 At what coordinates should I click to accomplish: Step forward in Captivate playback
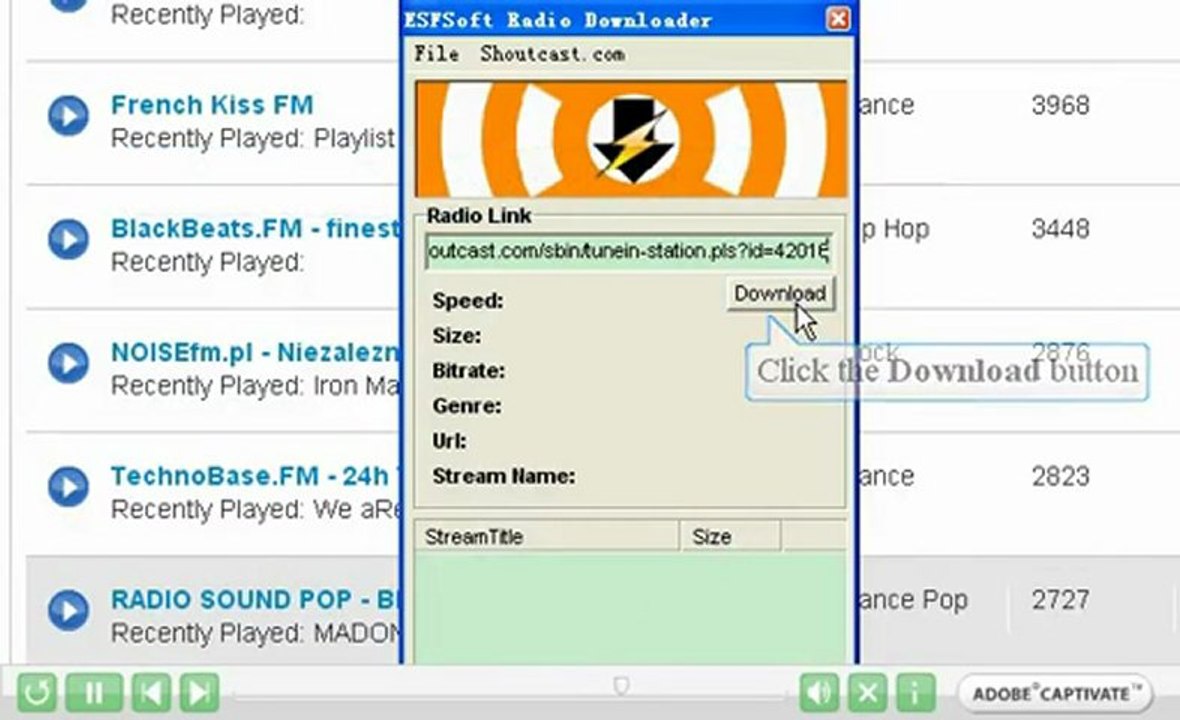click(199, 692)
